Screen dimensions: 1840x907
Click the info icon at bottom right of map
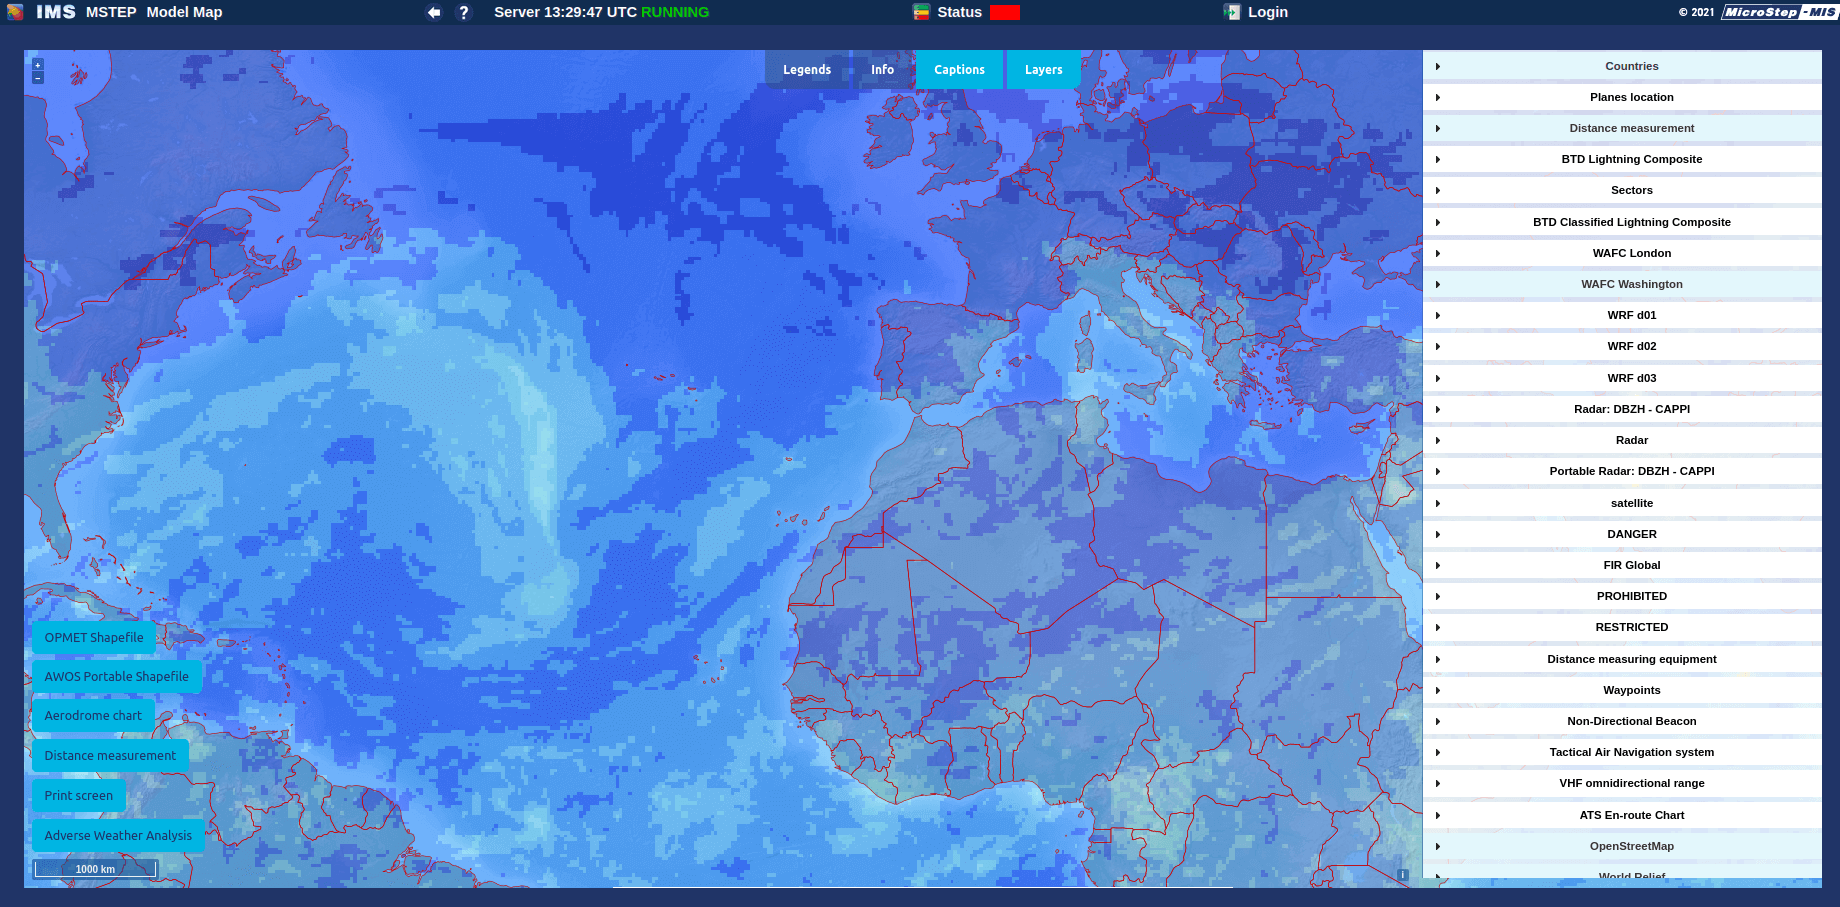1404,874
